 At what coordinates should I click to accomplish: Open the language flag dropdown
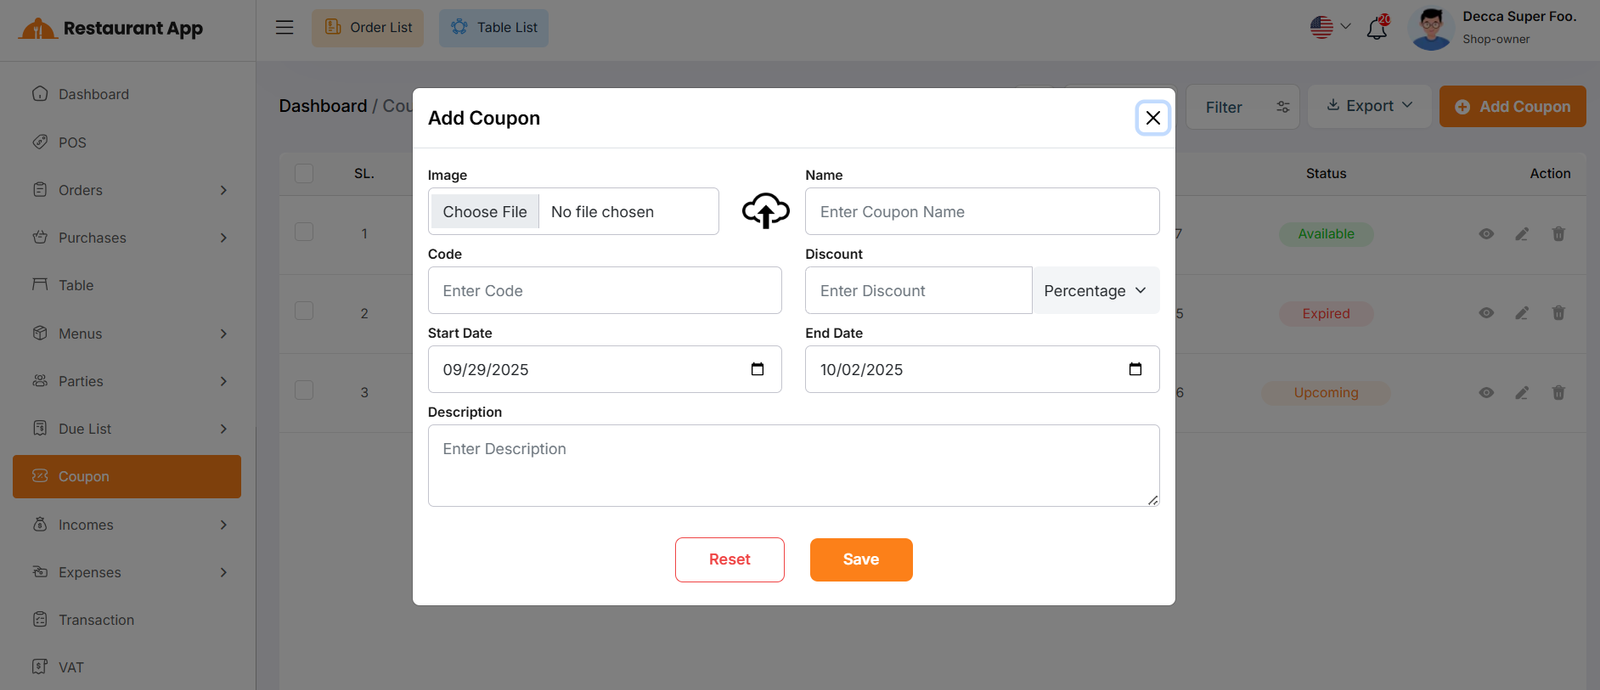(1330, 27)
